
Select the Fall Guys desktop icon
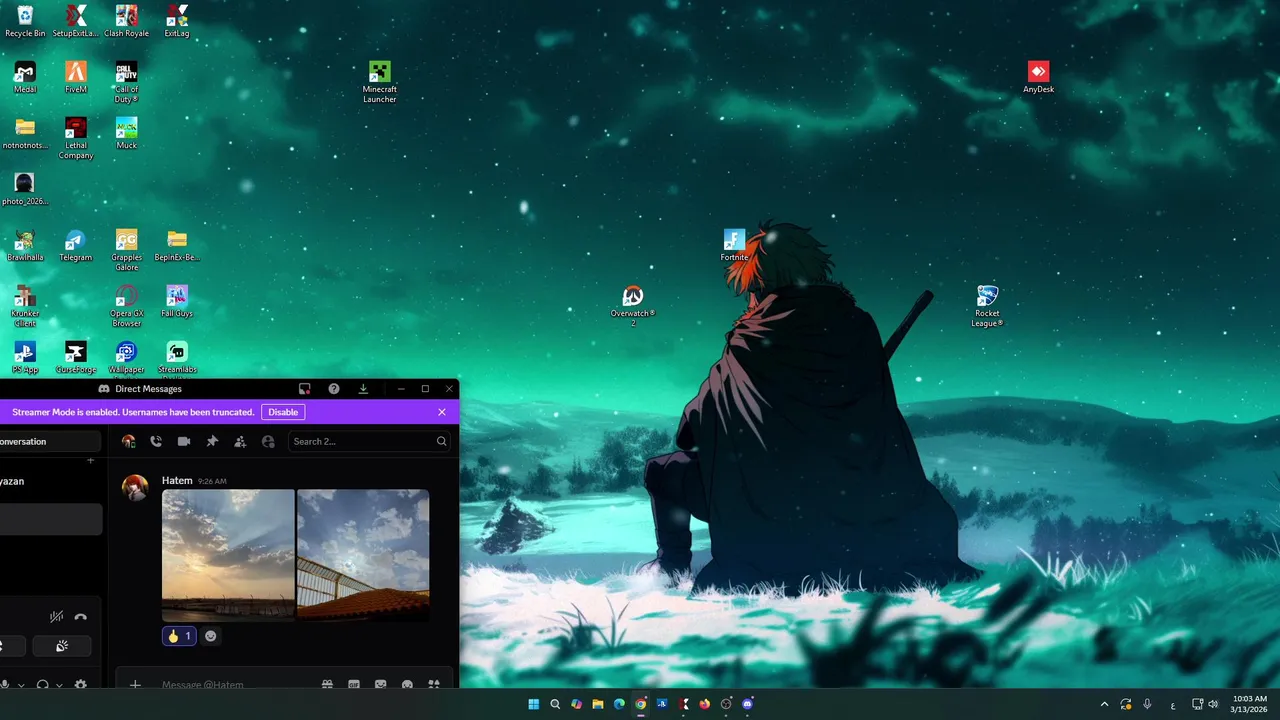177,301
